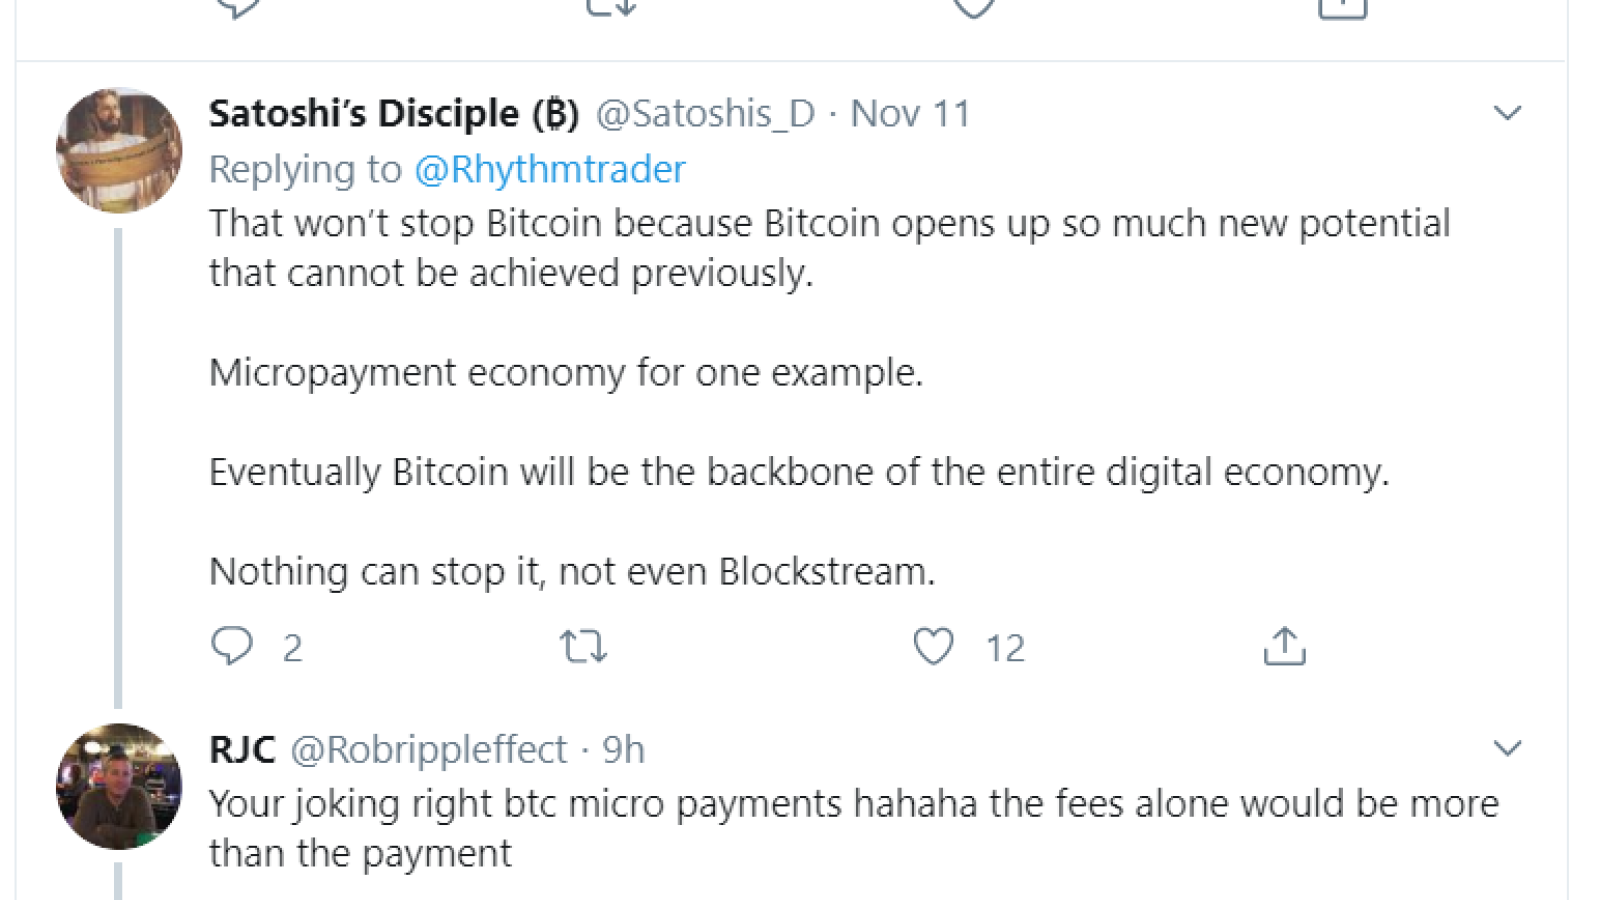Like the tweet at the top of the thread

(x=973, y=8)
